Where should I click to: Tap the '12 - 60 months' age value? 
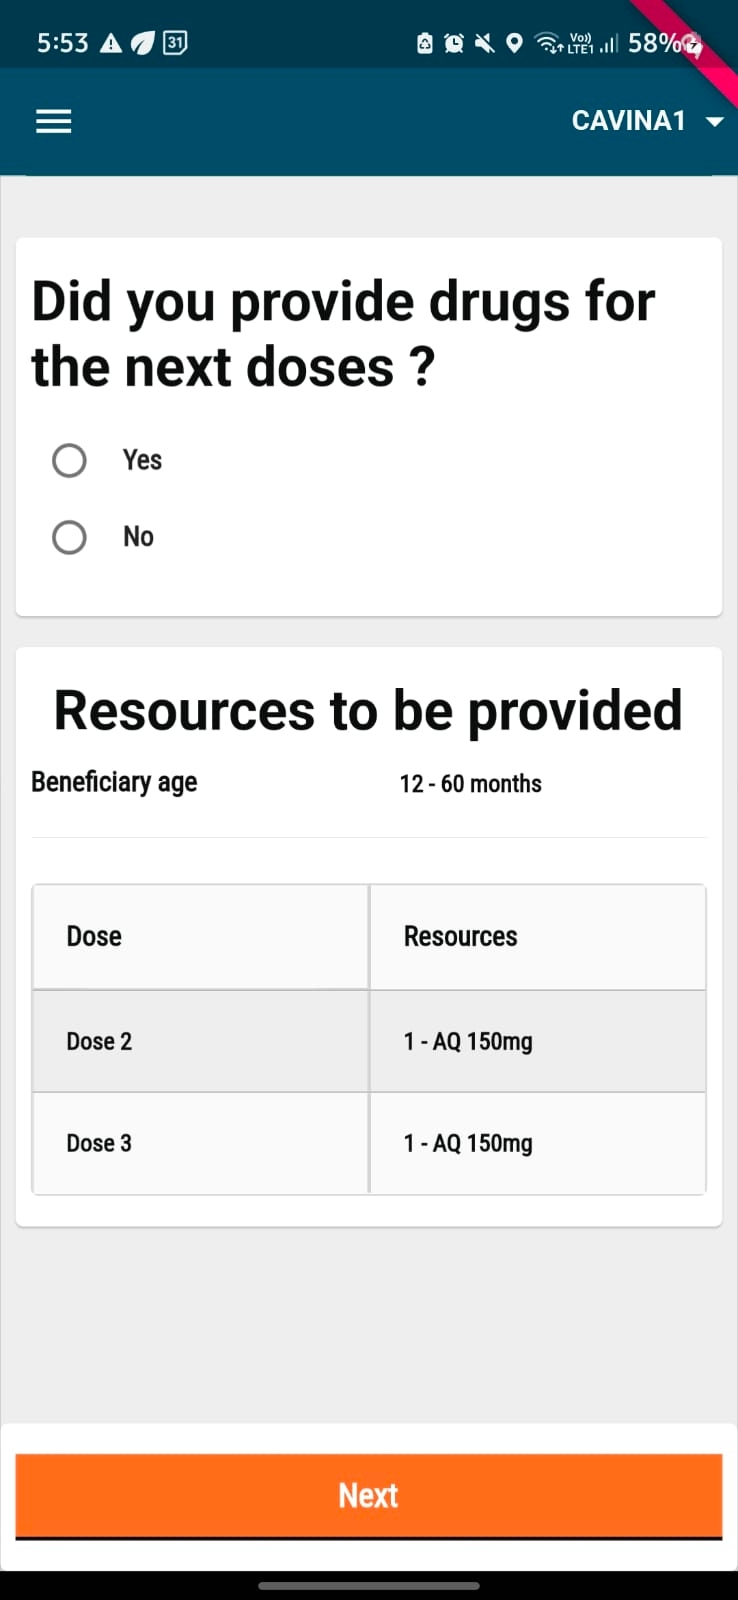coord(470,784)
